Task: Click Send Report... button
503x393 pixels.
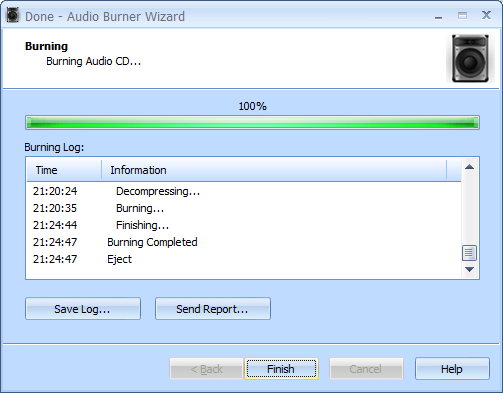Action: pyautogui.click(x=213, y=309)
